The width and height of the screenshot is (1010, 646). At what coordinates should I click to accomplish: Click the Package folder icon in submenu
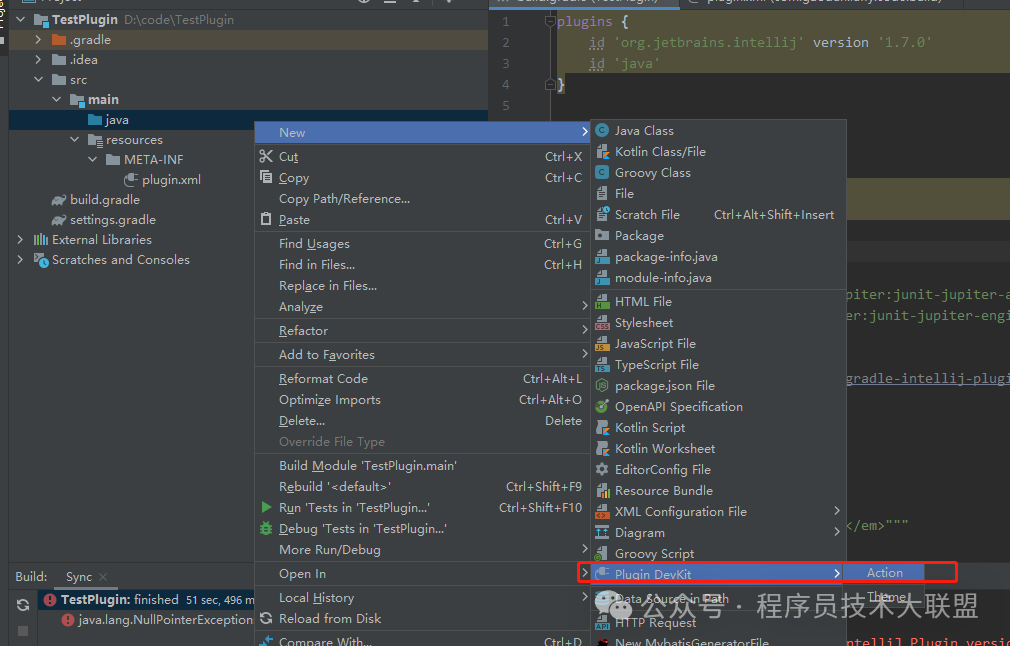click(602, 236)
